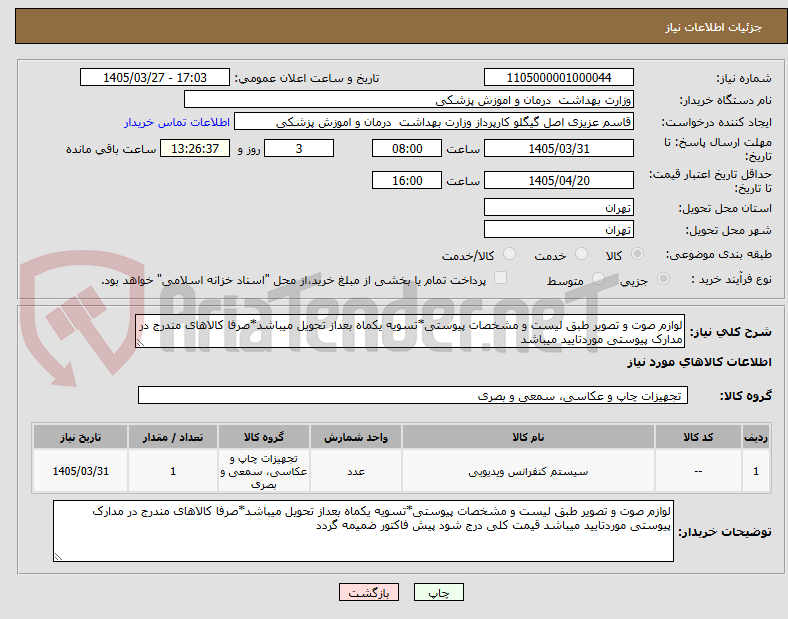Click the توضیحات خریدار text area
This screenshot has height=619, width=788.
click(x=363, y=531)
